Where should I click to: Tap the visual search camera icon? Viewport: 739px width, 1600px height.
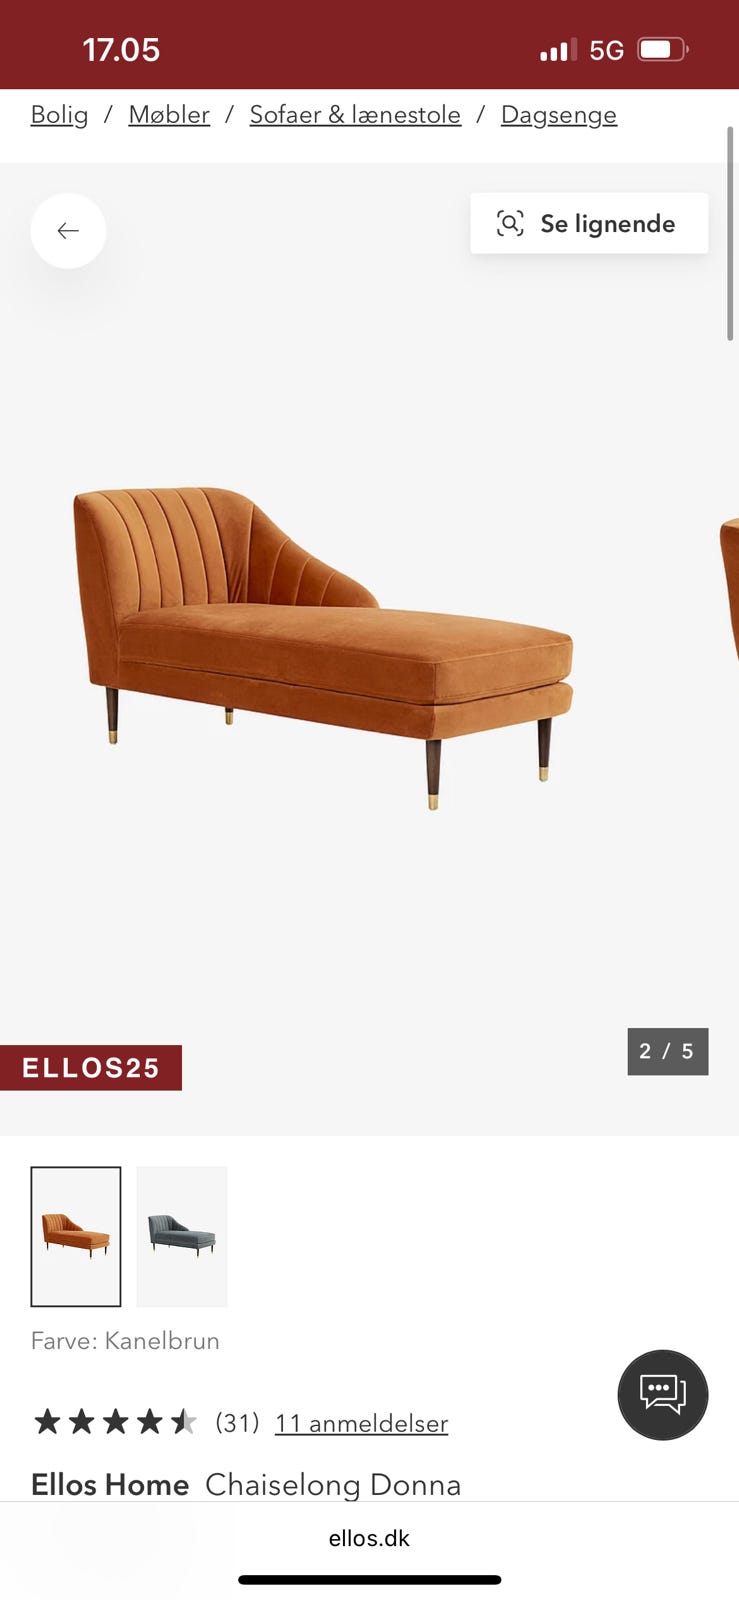point(510,223)
